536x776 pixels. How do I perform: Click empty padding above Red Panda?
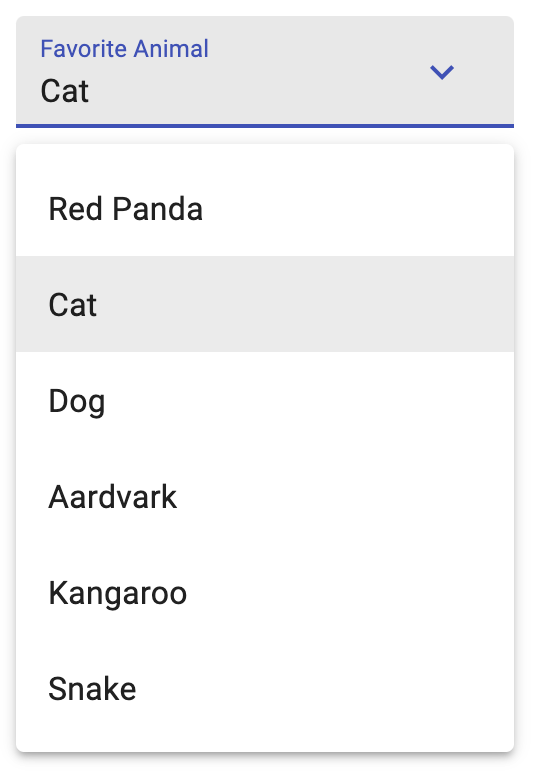pos(265,152)
